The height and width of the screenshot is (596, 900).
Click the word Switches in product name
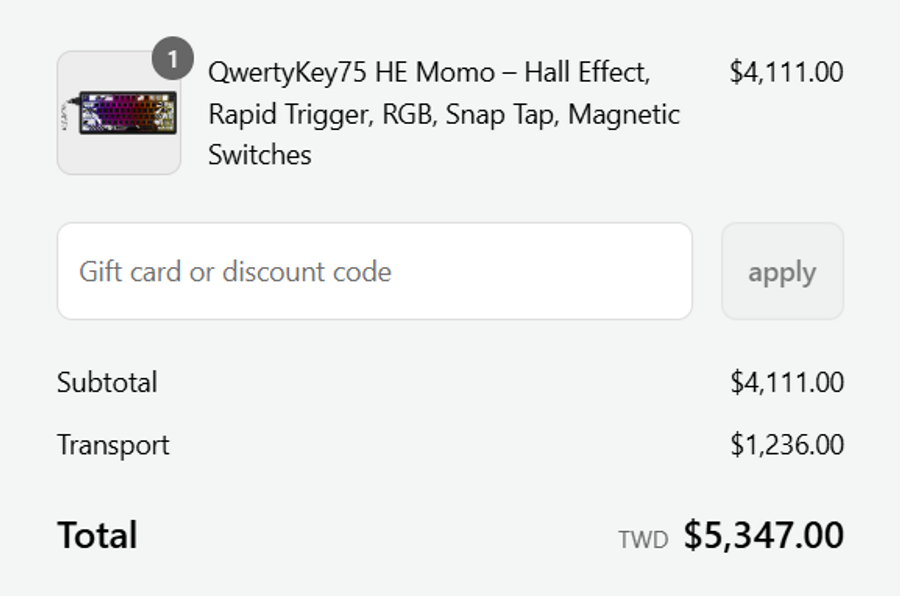[x=259, y=155]
